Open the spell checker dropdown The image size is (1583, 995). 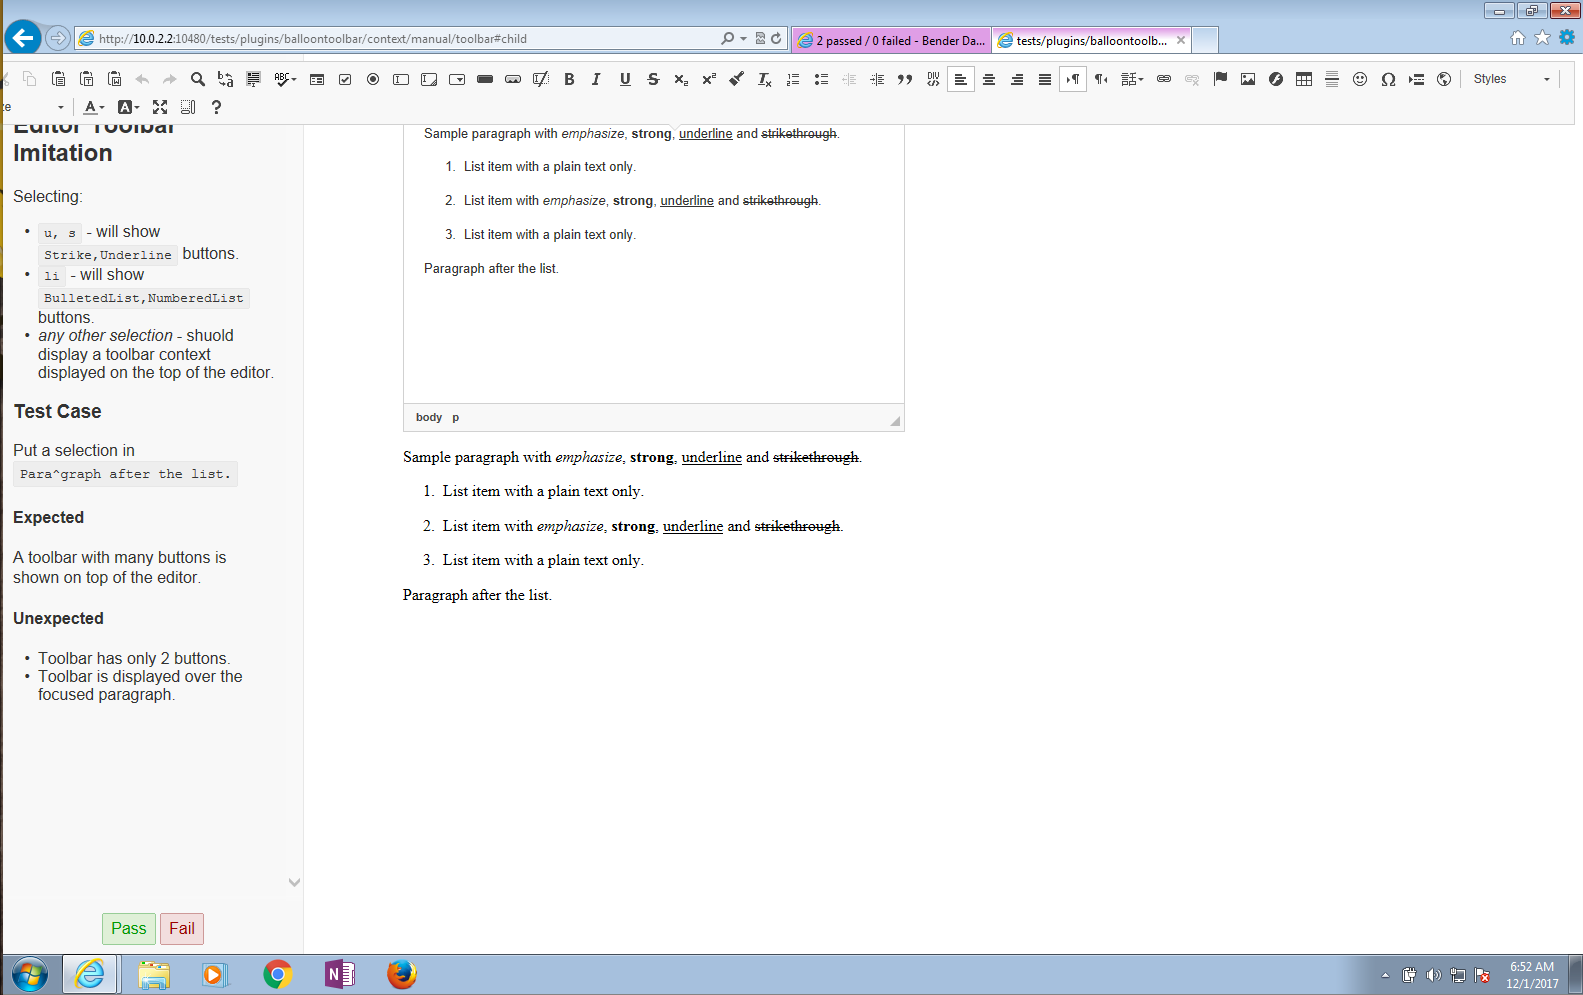point(285,79)
